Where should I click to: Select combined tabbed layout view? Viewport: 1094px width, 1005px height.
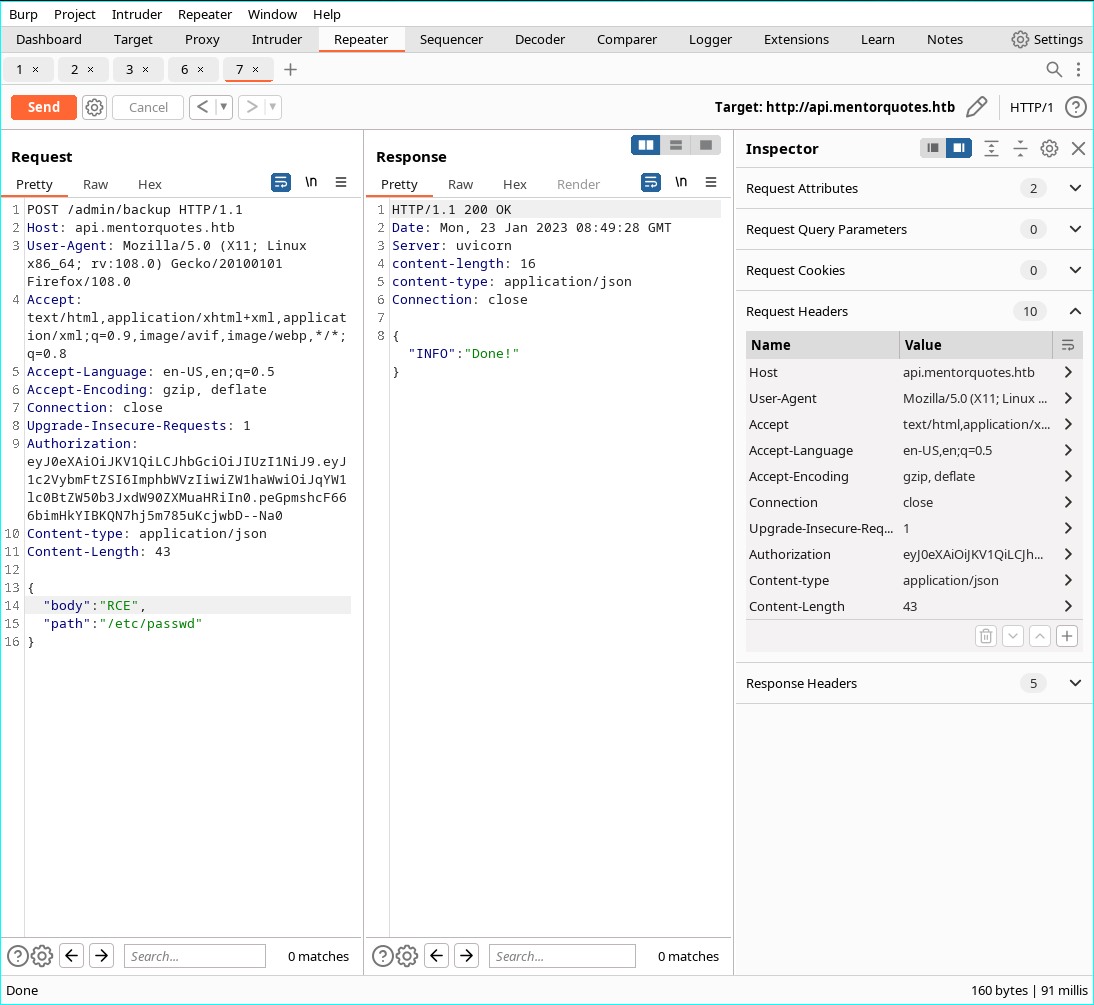[x=705, y=145]
